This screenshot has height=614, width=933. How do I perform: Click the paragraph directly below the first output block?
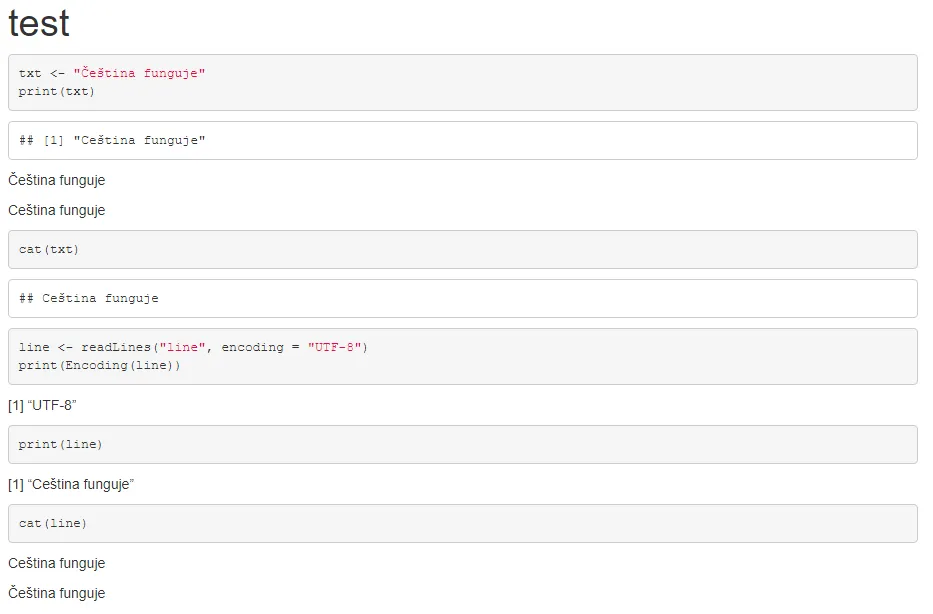tap(57, 181)
